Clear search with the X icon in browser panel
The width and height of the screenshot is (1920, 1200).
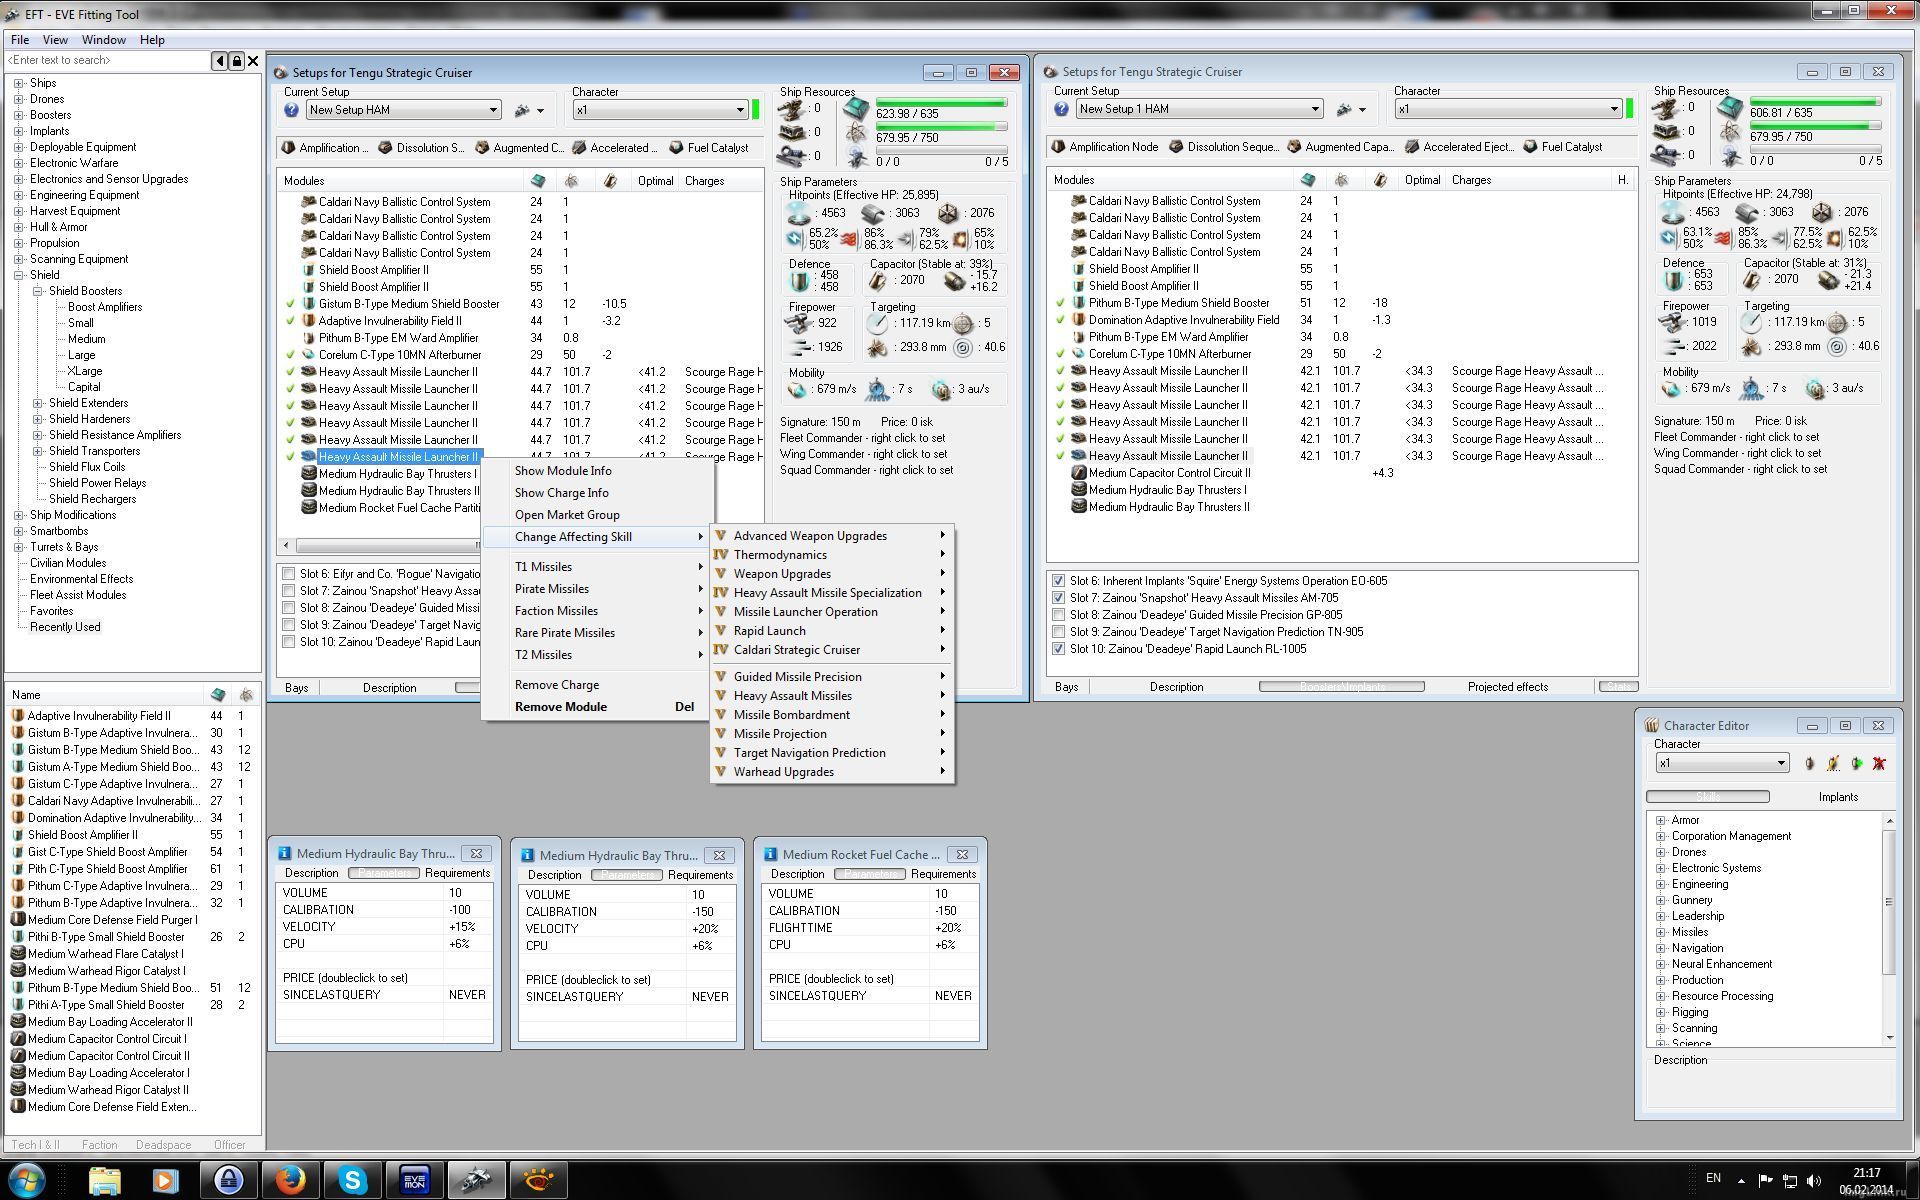click(x=253, y=61)
